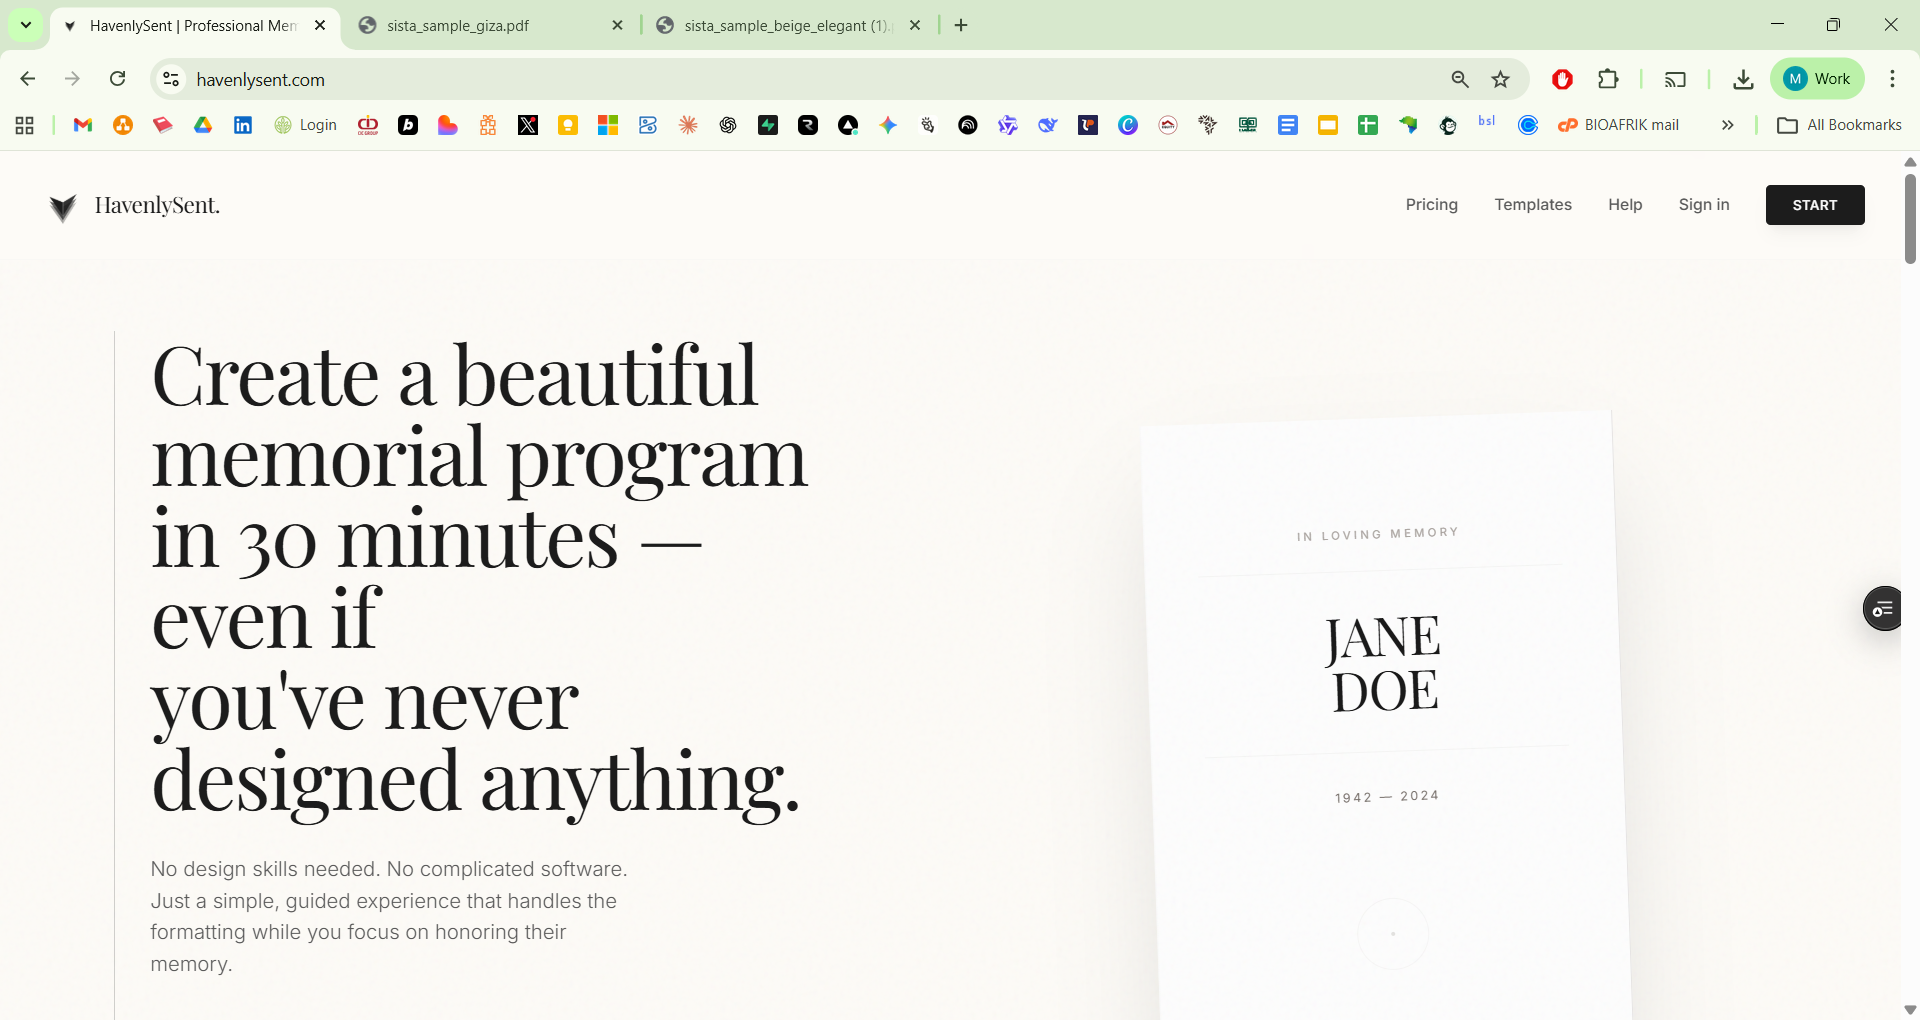The height and width of the screenshot is (1020, 1920).
Task: Open the LinkedIn bookmark
Action: click(243, 125)
